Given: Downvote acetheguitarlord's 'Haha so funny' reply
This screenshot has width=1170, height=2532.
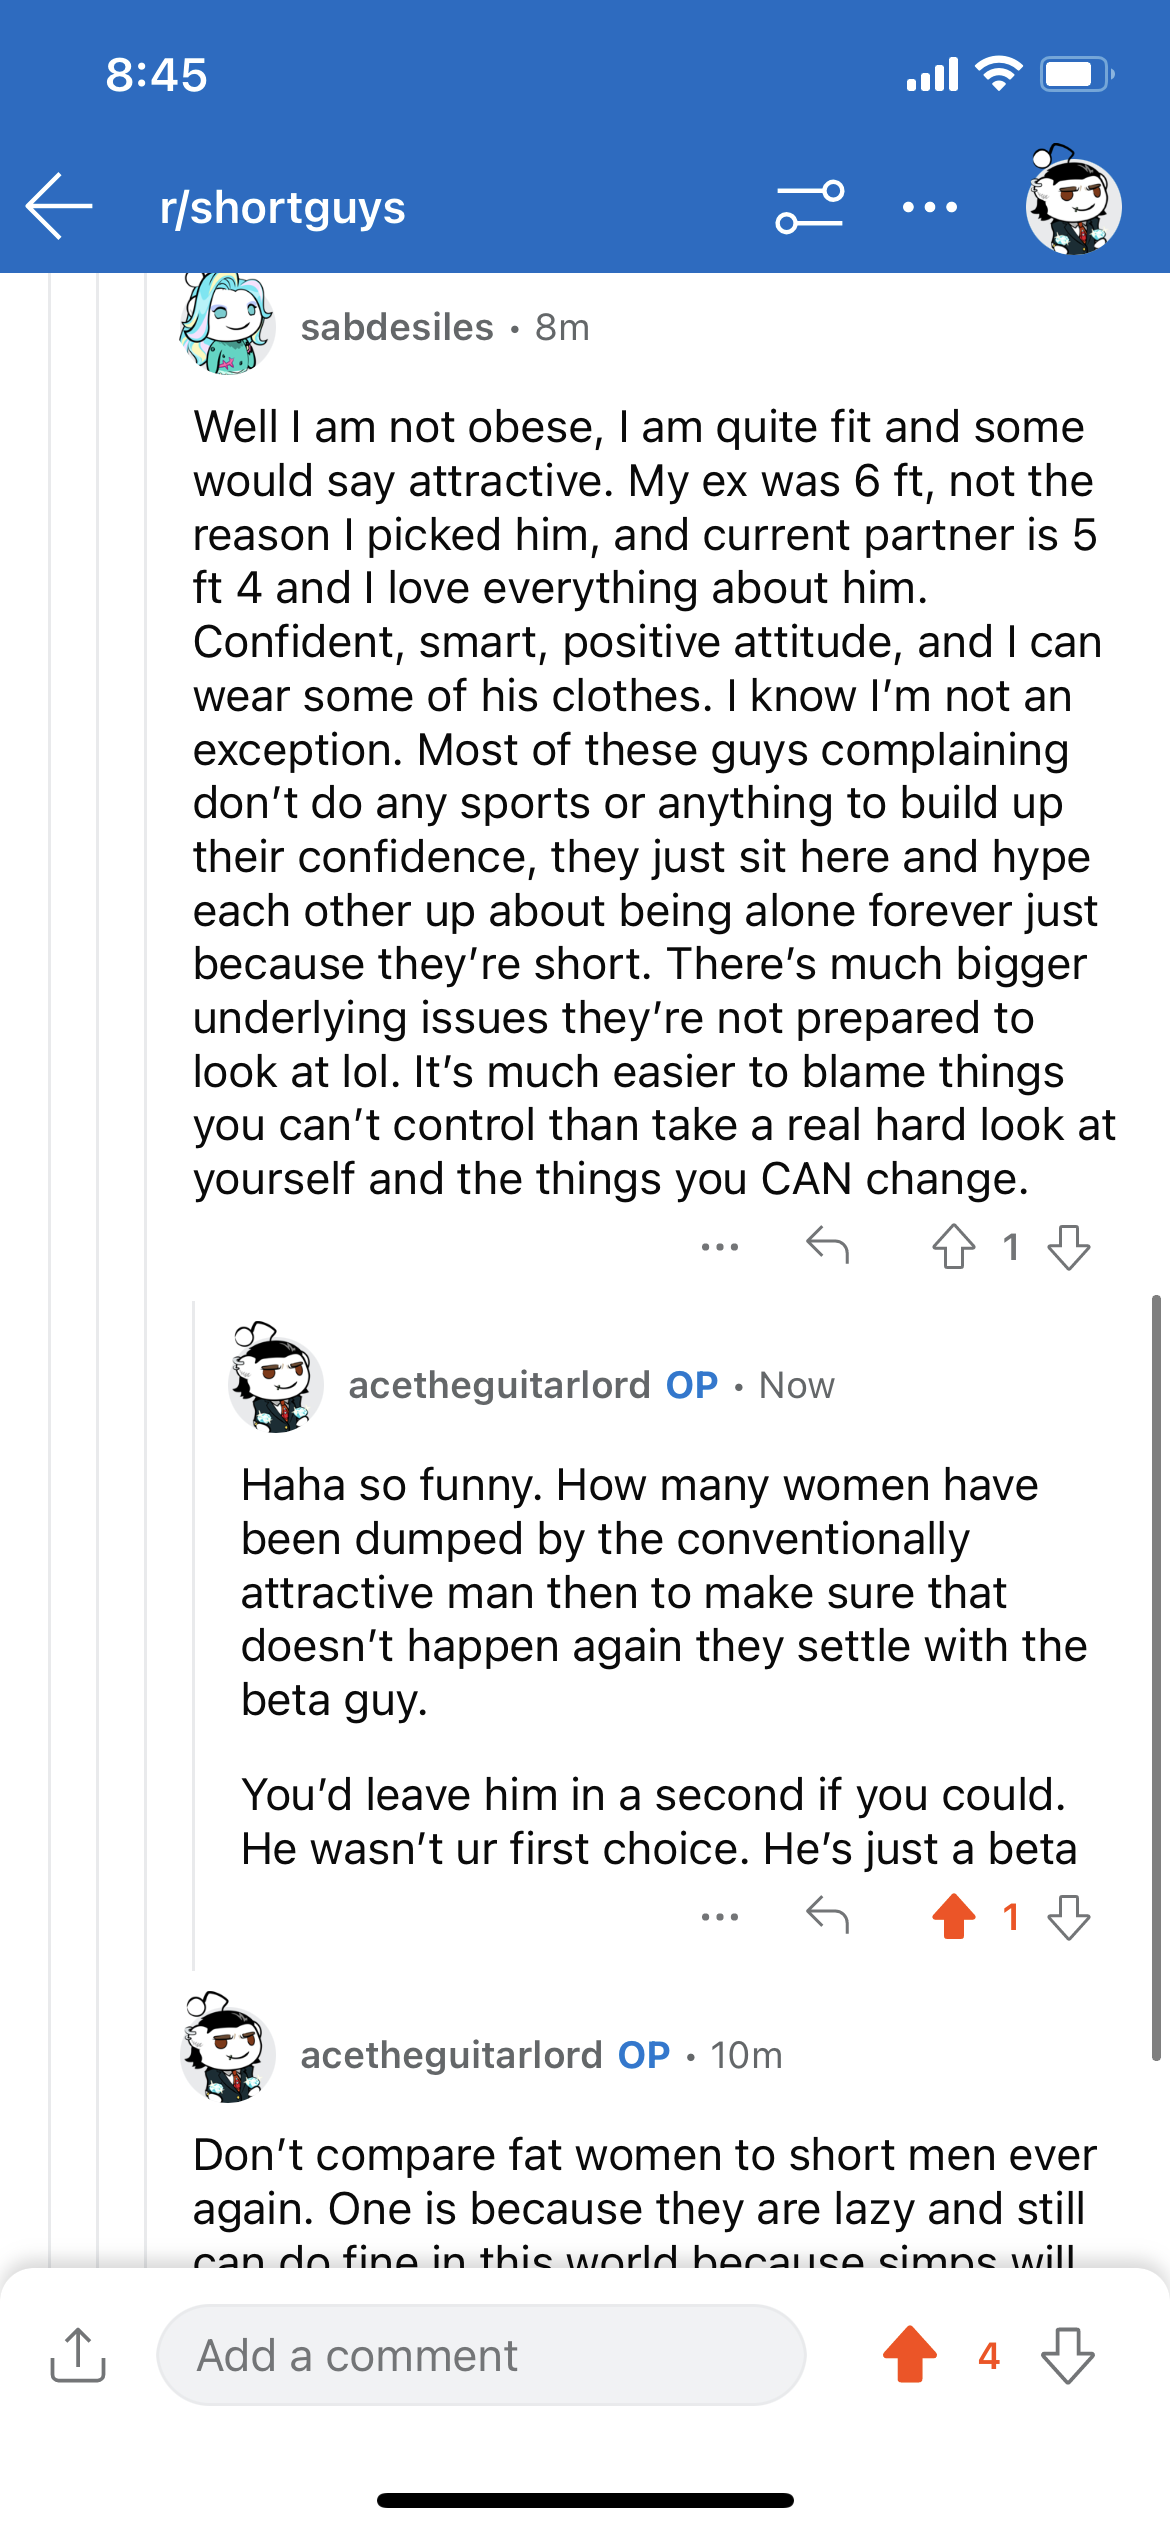Looking at the screenshot, I should (x=1069, y=1917).
